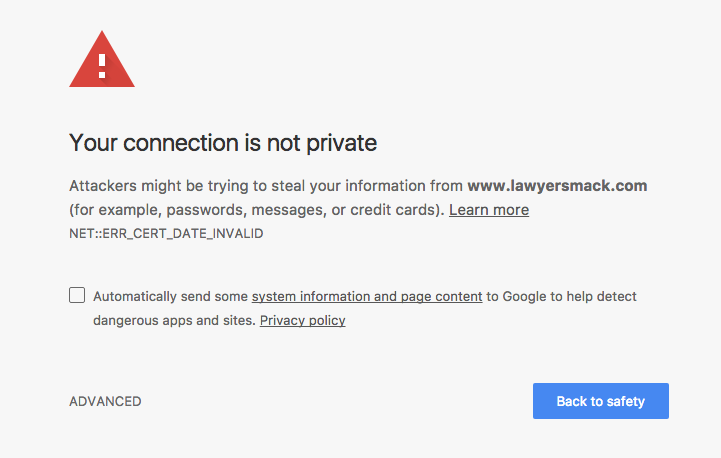Click the 'dangerous apps and sites' text

tap(173, 321)
